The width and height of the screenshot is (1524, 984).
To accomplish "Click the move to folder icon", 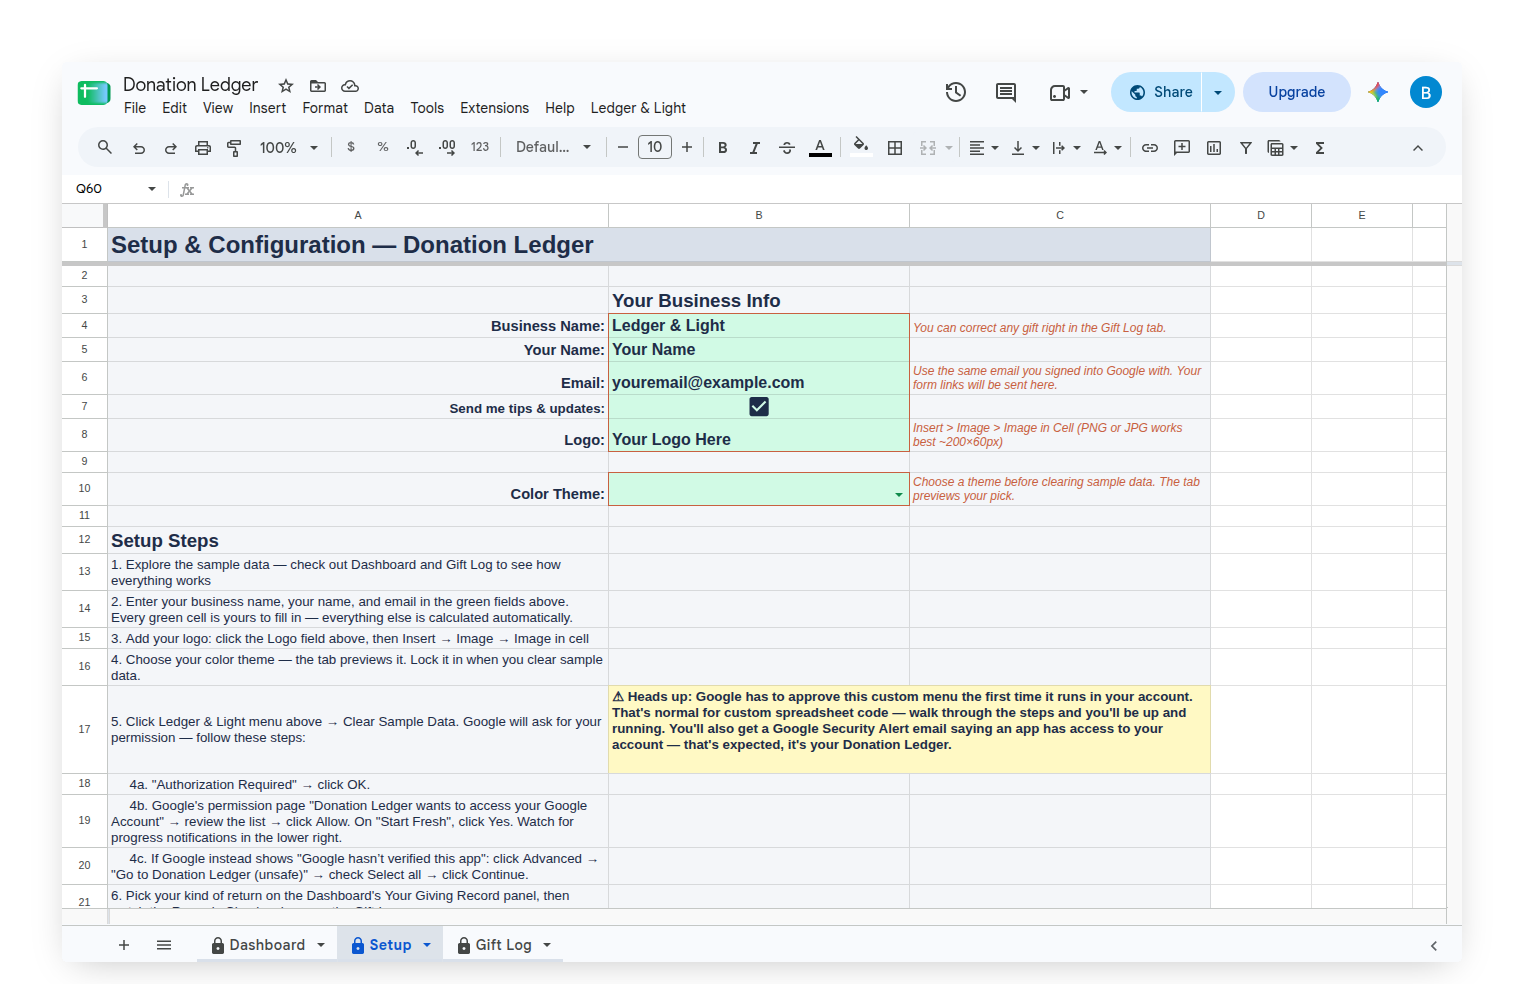I will click(x=318, y=86).
